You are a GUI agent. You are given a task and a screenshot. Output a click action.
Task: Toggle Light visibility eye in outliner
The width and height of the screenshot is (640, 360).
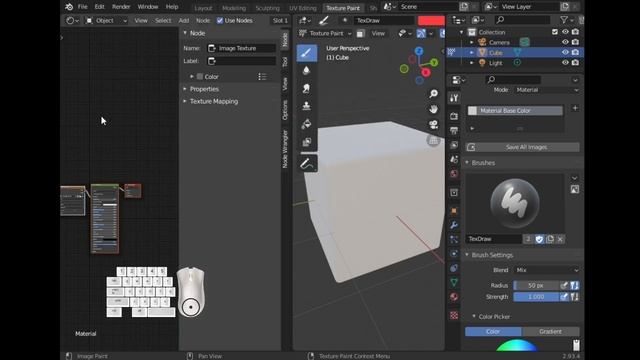tap(565, 62)
